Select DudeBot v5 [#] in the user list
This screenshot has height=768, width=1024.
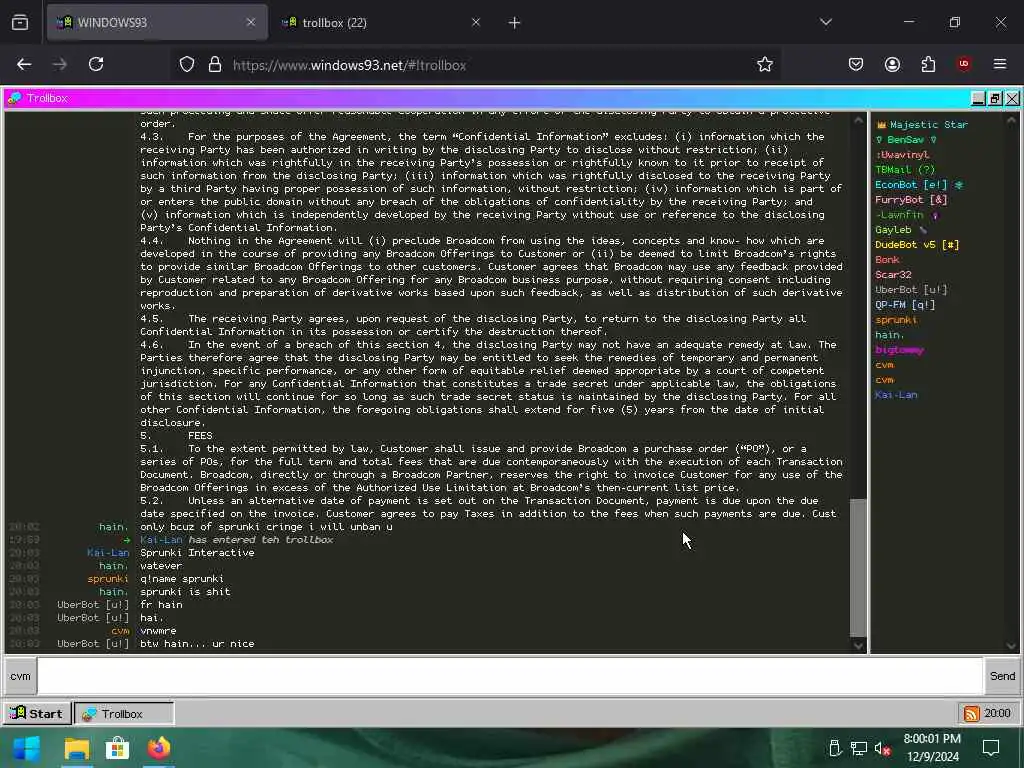[917, 245]
